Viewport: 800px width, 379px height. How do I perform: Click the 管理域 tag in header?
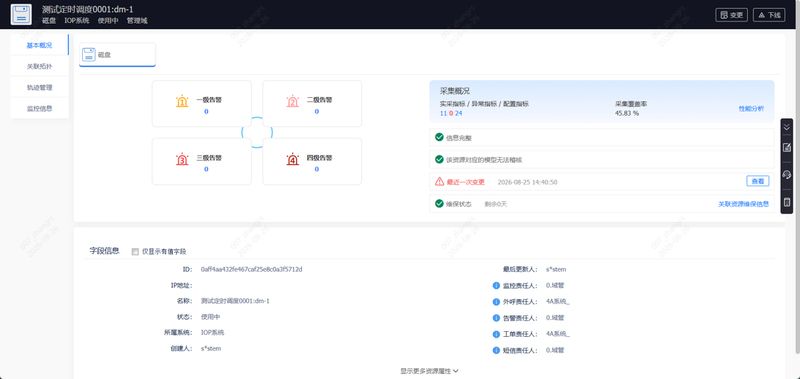point(137,21)
